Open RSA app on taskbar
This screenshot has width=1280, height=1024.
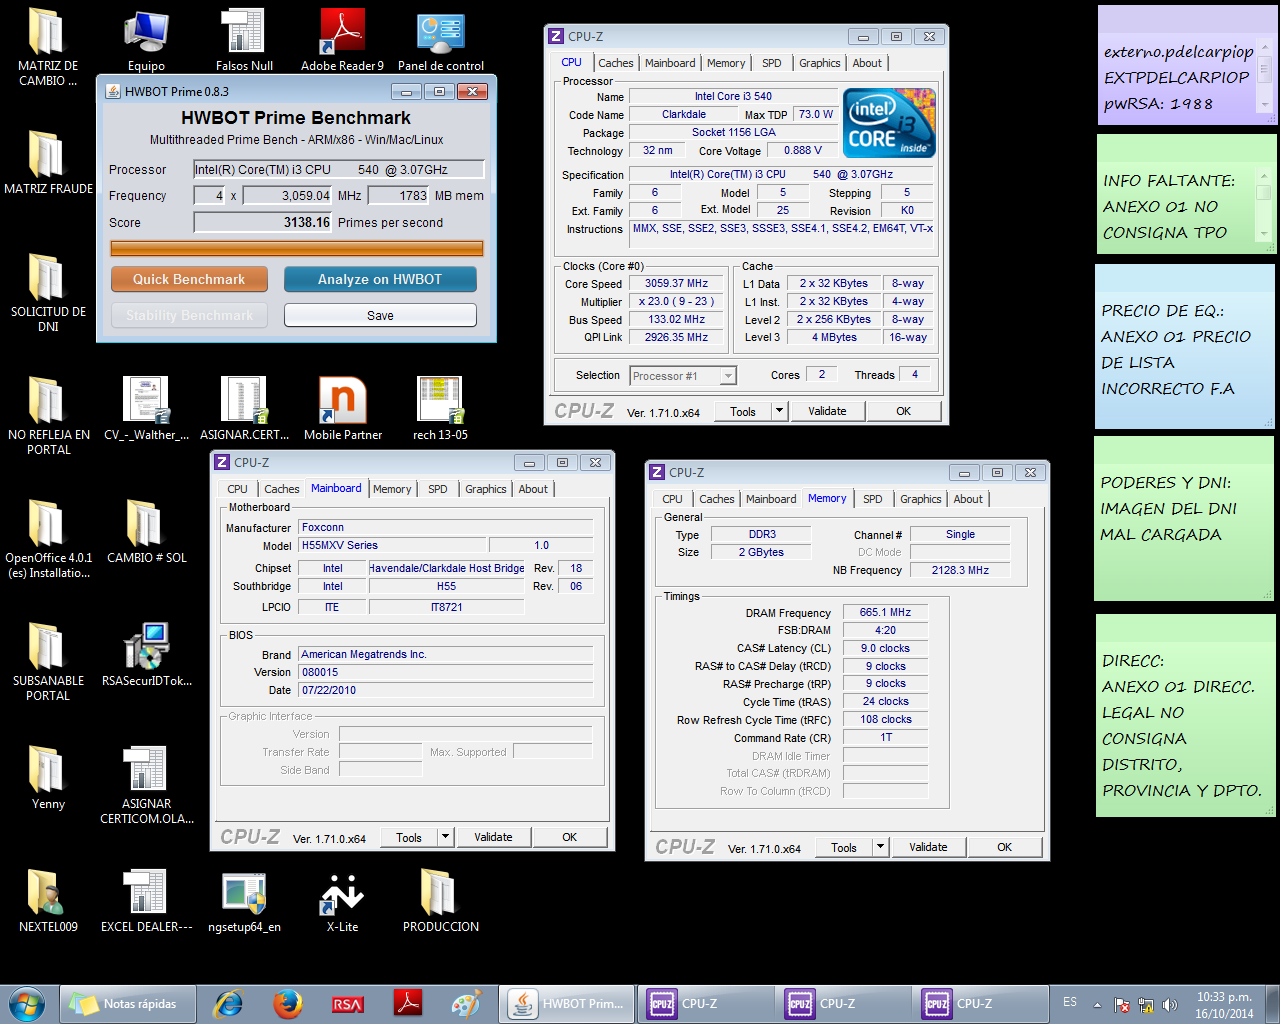pos(347,1004)
